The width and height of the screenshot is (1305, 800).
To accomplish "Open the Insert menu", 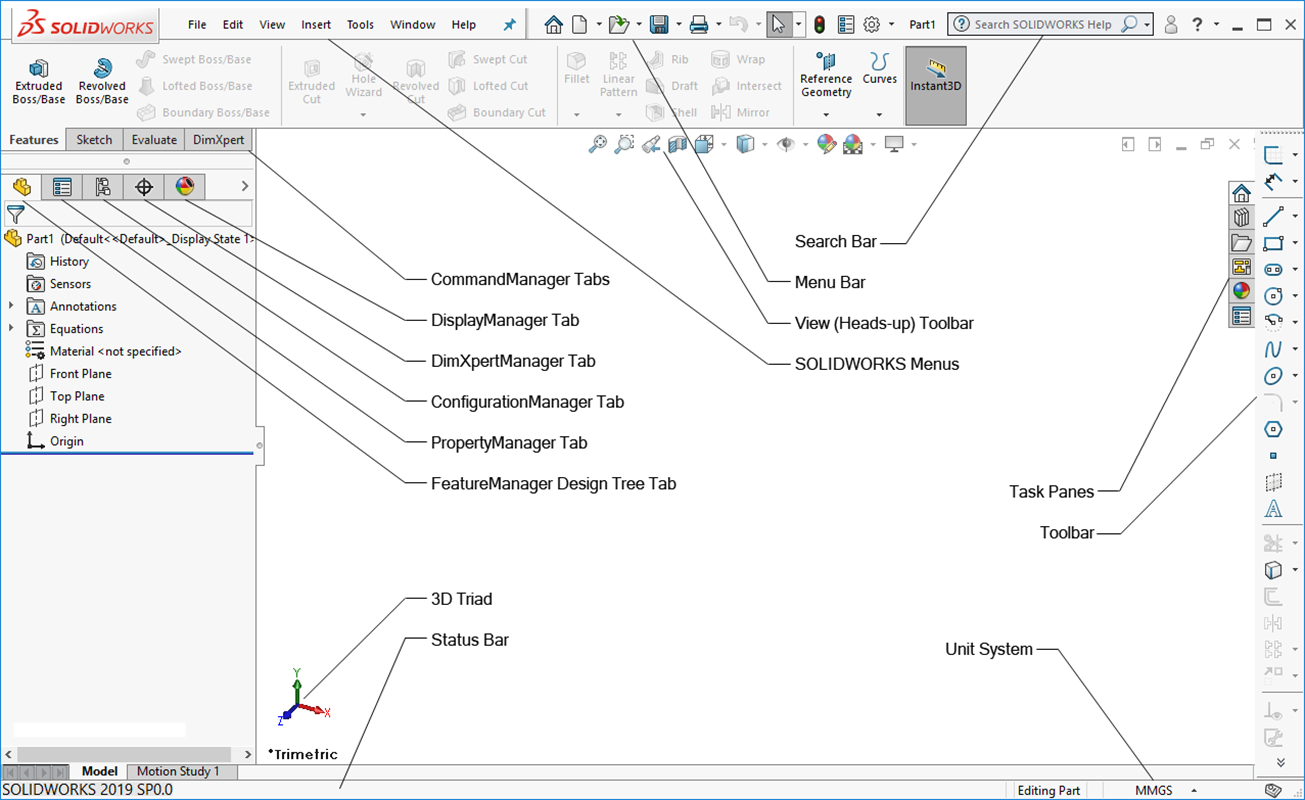I will 316,24.
